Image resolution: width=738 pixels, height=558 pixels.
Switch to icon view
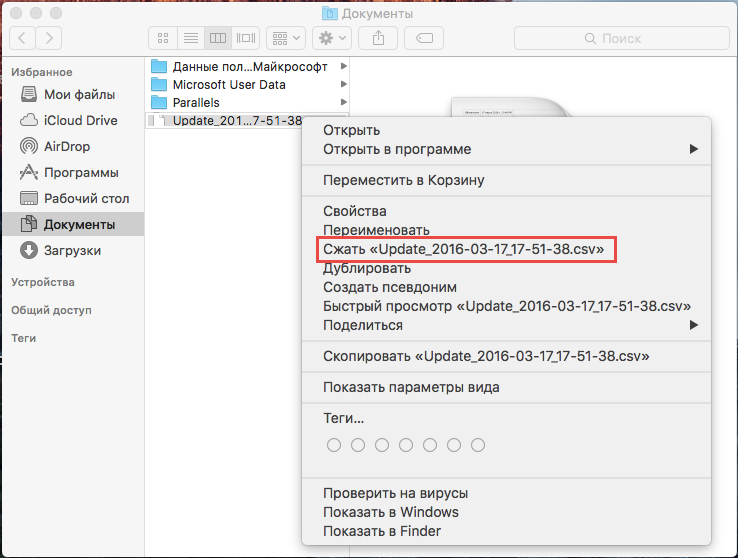tap(163, 38)
